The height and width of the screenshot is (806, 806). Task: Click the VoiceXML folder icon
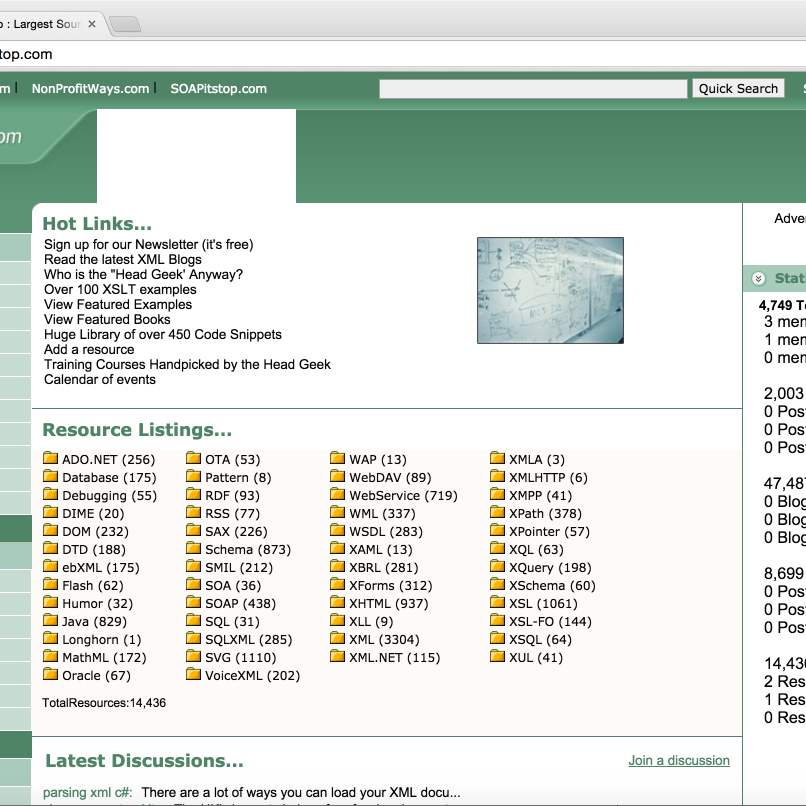(193, 673)
